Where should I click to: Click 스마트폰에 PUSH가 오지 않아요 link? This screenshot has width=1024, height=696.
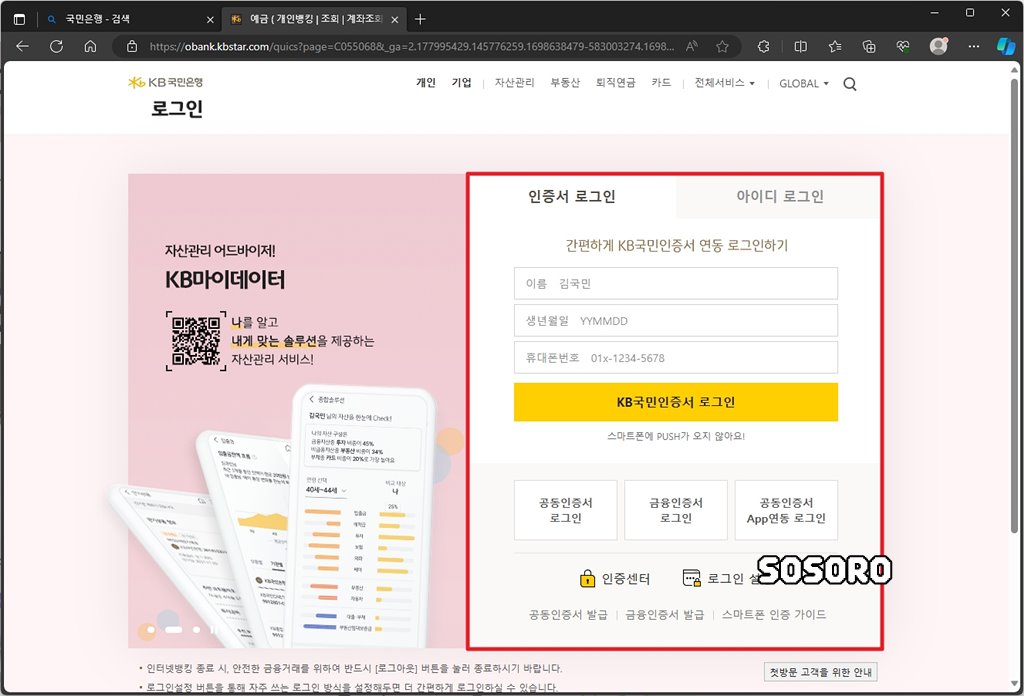click(x=675, y=436)
